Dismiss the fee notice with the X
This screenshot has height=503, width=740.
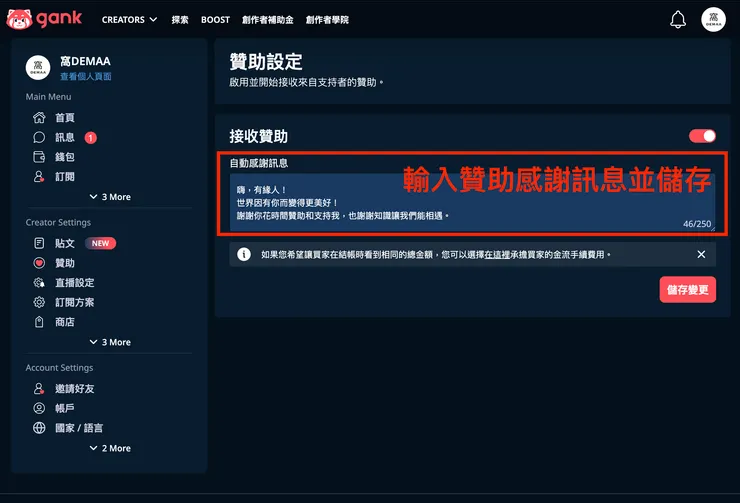coord(701,254)
